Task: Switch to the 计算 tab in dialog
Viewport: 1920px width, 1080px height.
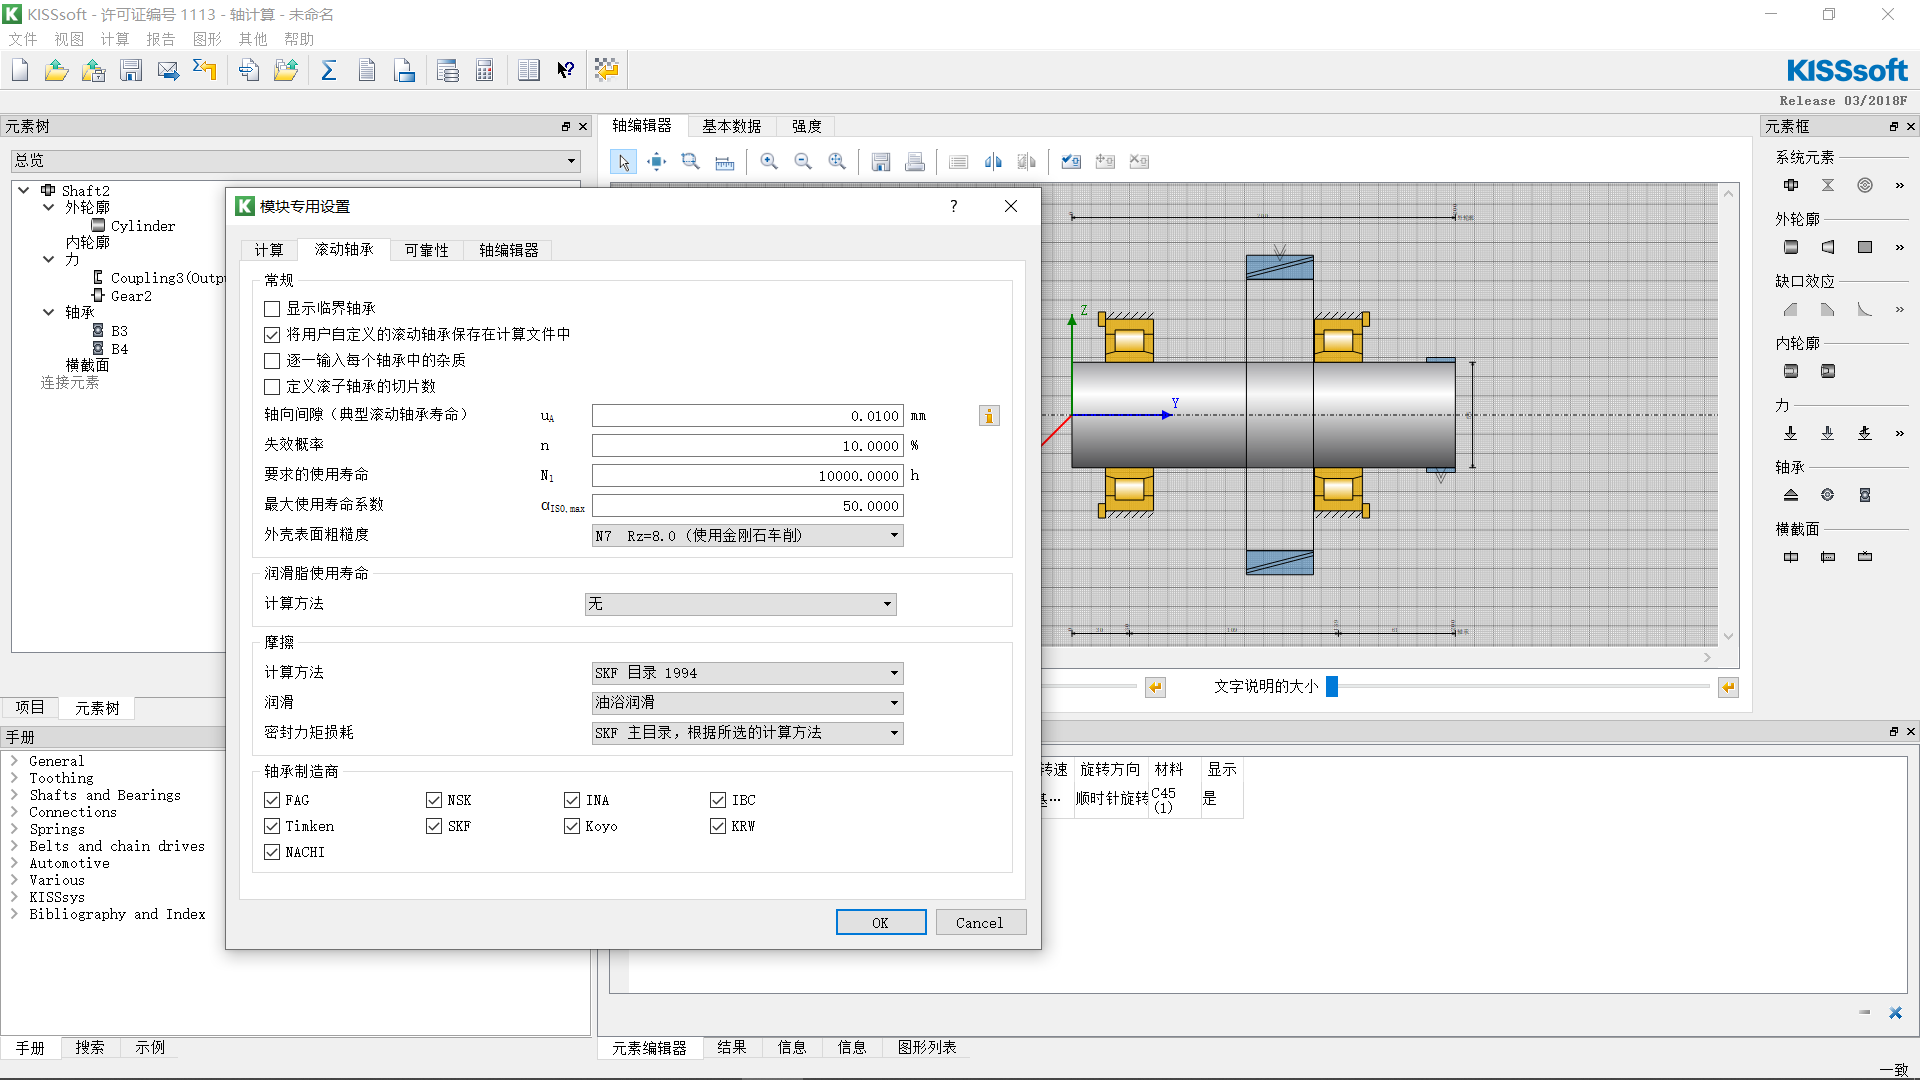Action: point(269,250)
